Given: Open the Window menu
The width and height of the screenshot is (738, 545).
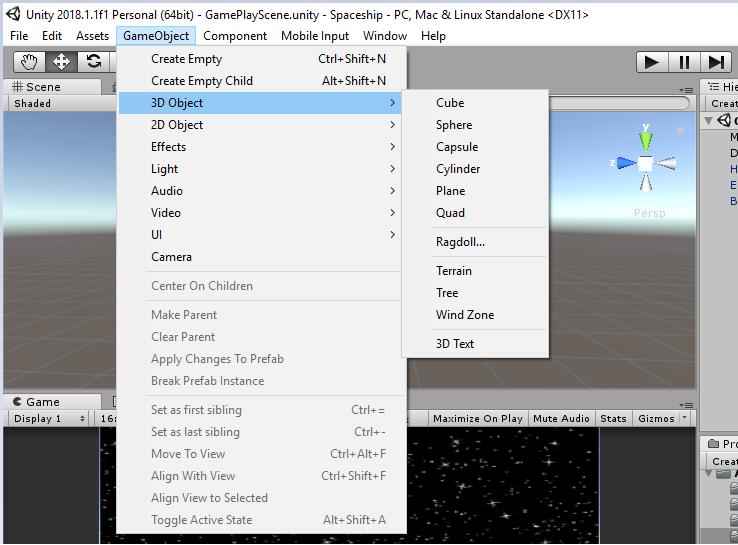Looking at the screenshot, I should click(385, 36).
